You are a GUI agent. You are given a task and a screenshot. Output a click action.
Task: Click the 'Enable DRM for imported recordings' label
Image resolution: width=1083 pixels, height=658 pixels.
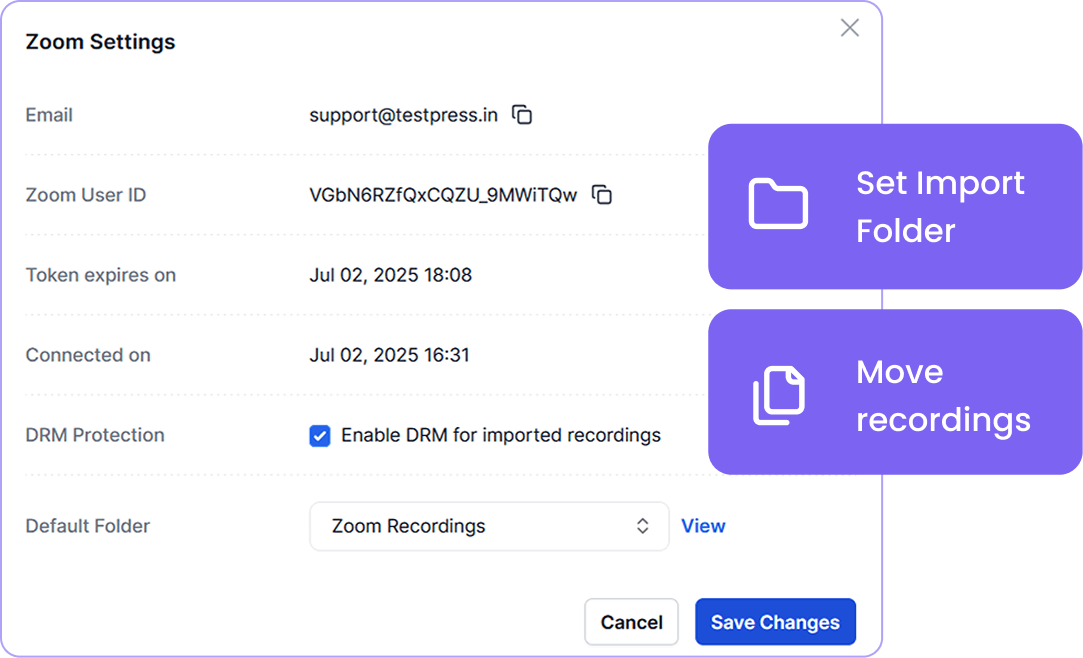(500, 435)
